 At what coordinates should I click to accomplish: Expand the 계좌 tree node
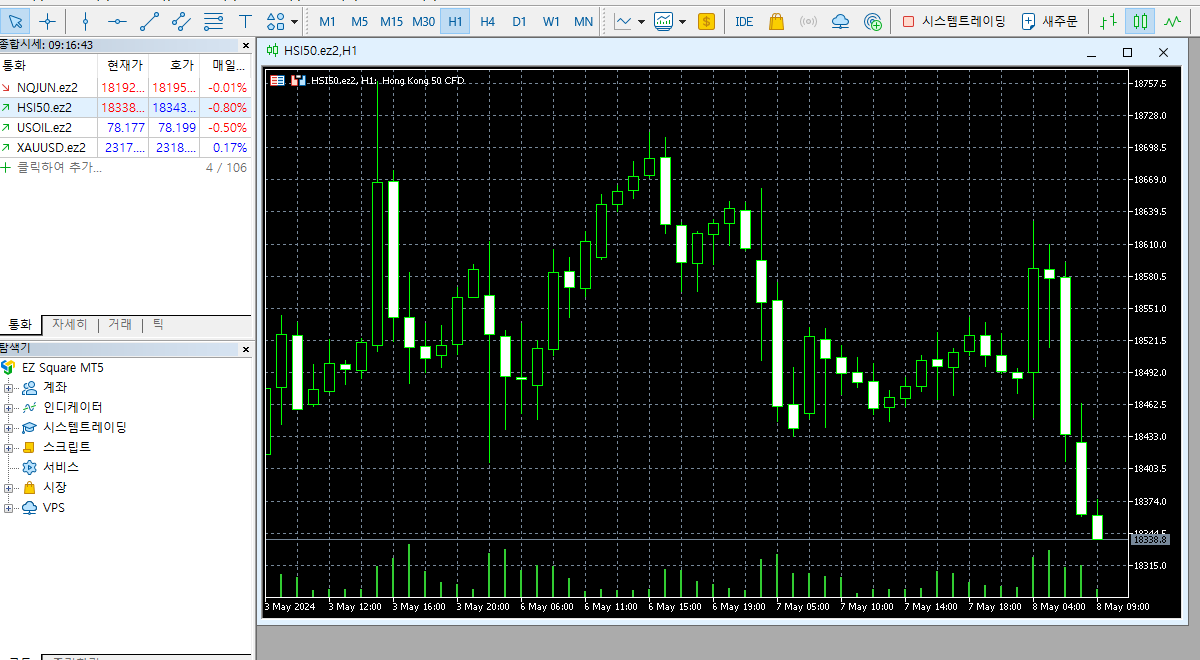click(8, 387)
